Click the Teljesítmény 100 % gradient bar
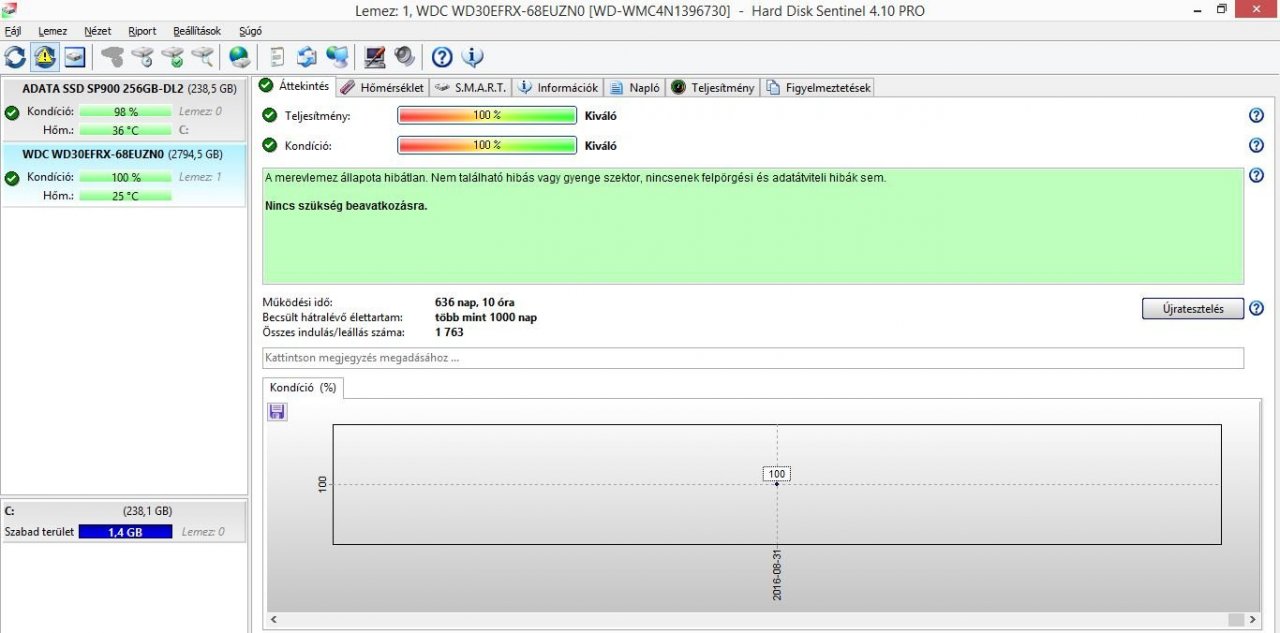 (x=487, y=115)
